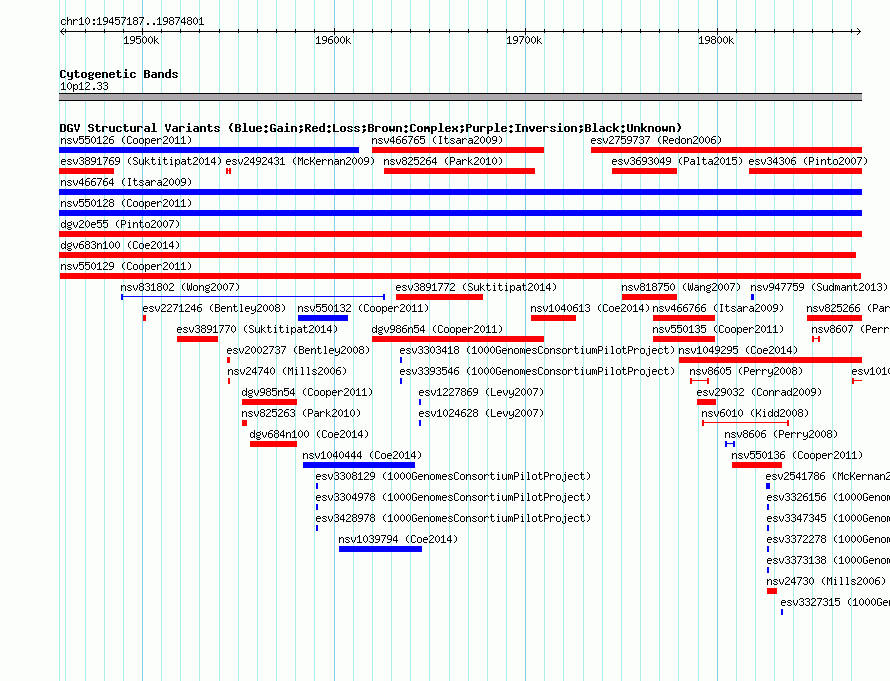Click the nsv831802 (Wong2007) variant label
The height and width of the screenshot is (681, 890).
[x=180, y=287]
